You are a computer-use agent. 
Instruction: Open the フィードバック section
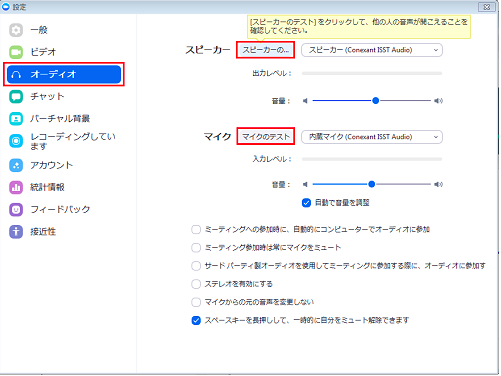pyautogui.click(x=63, y=210)
